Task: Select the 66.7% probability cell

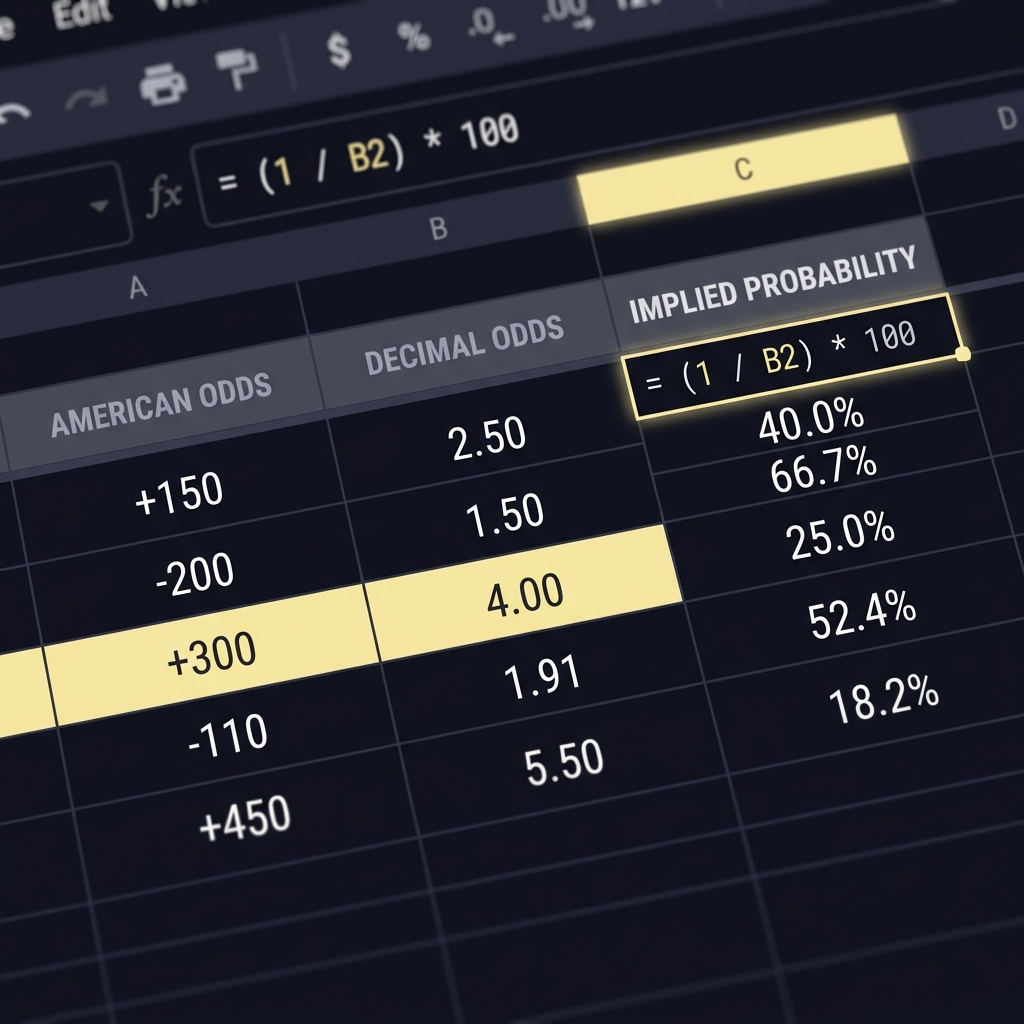Action: click(x=823, y=468)
